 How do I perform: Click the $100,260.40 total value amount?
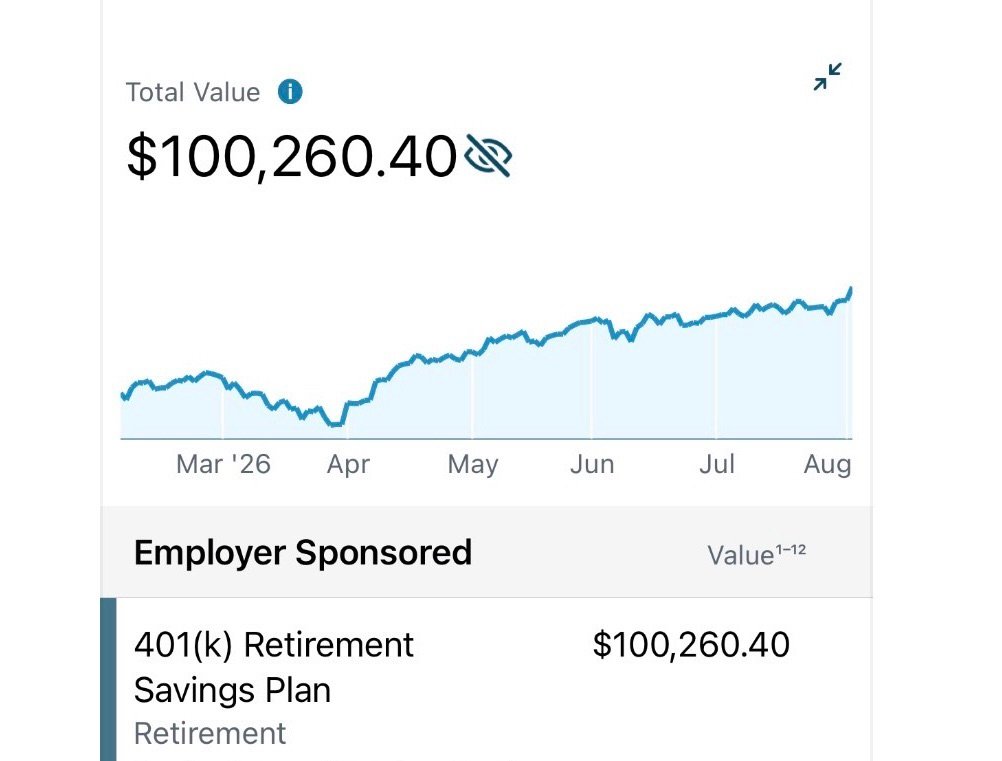pos(292,156)
